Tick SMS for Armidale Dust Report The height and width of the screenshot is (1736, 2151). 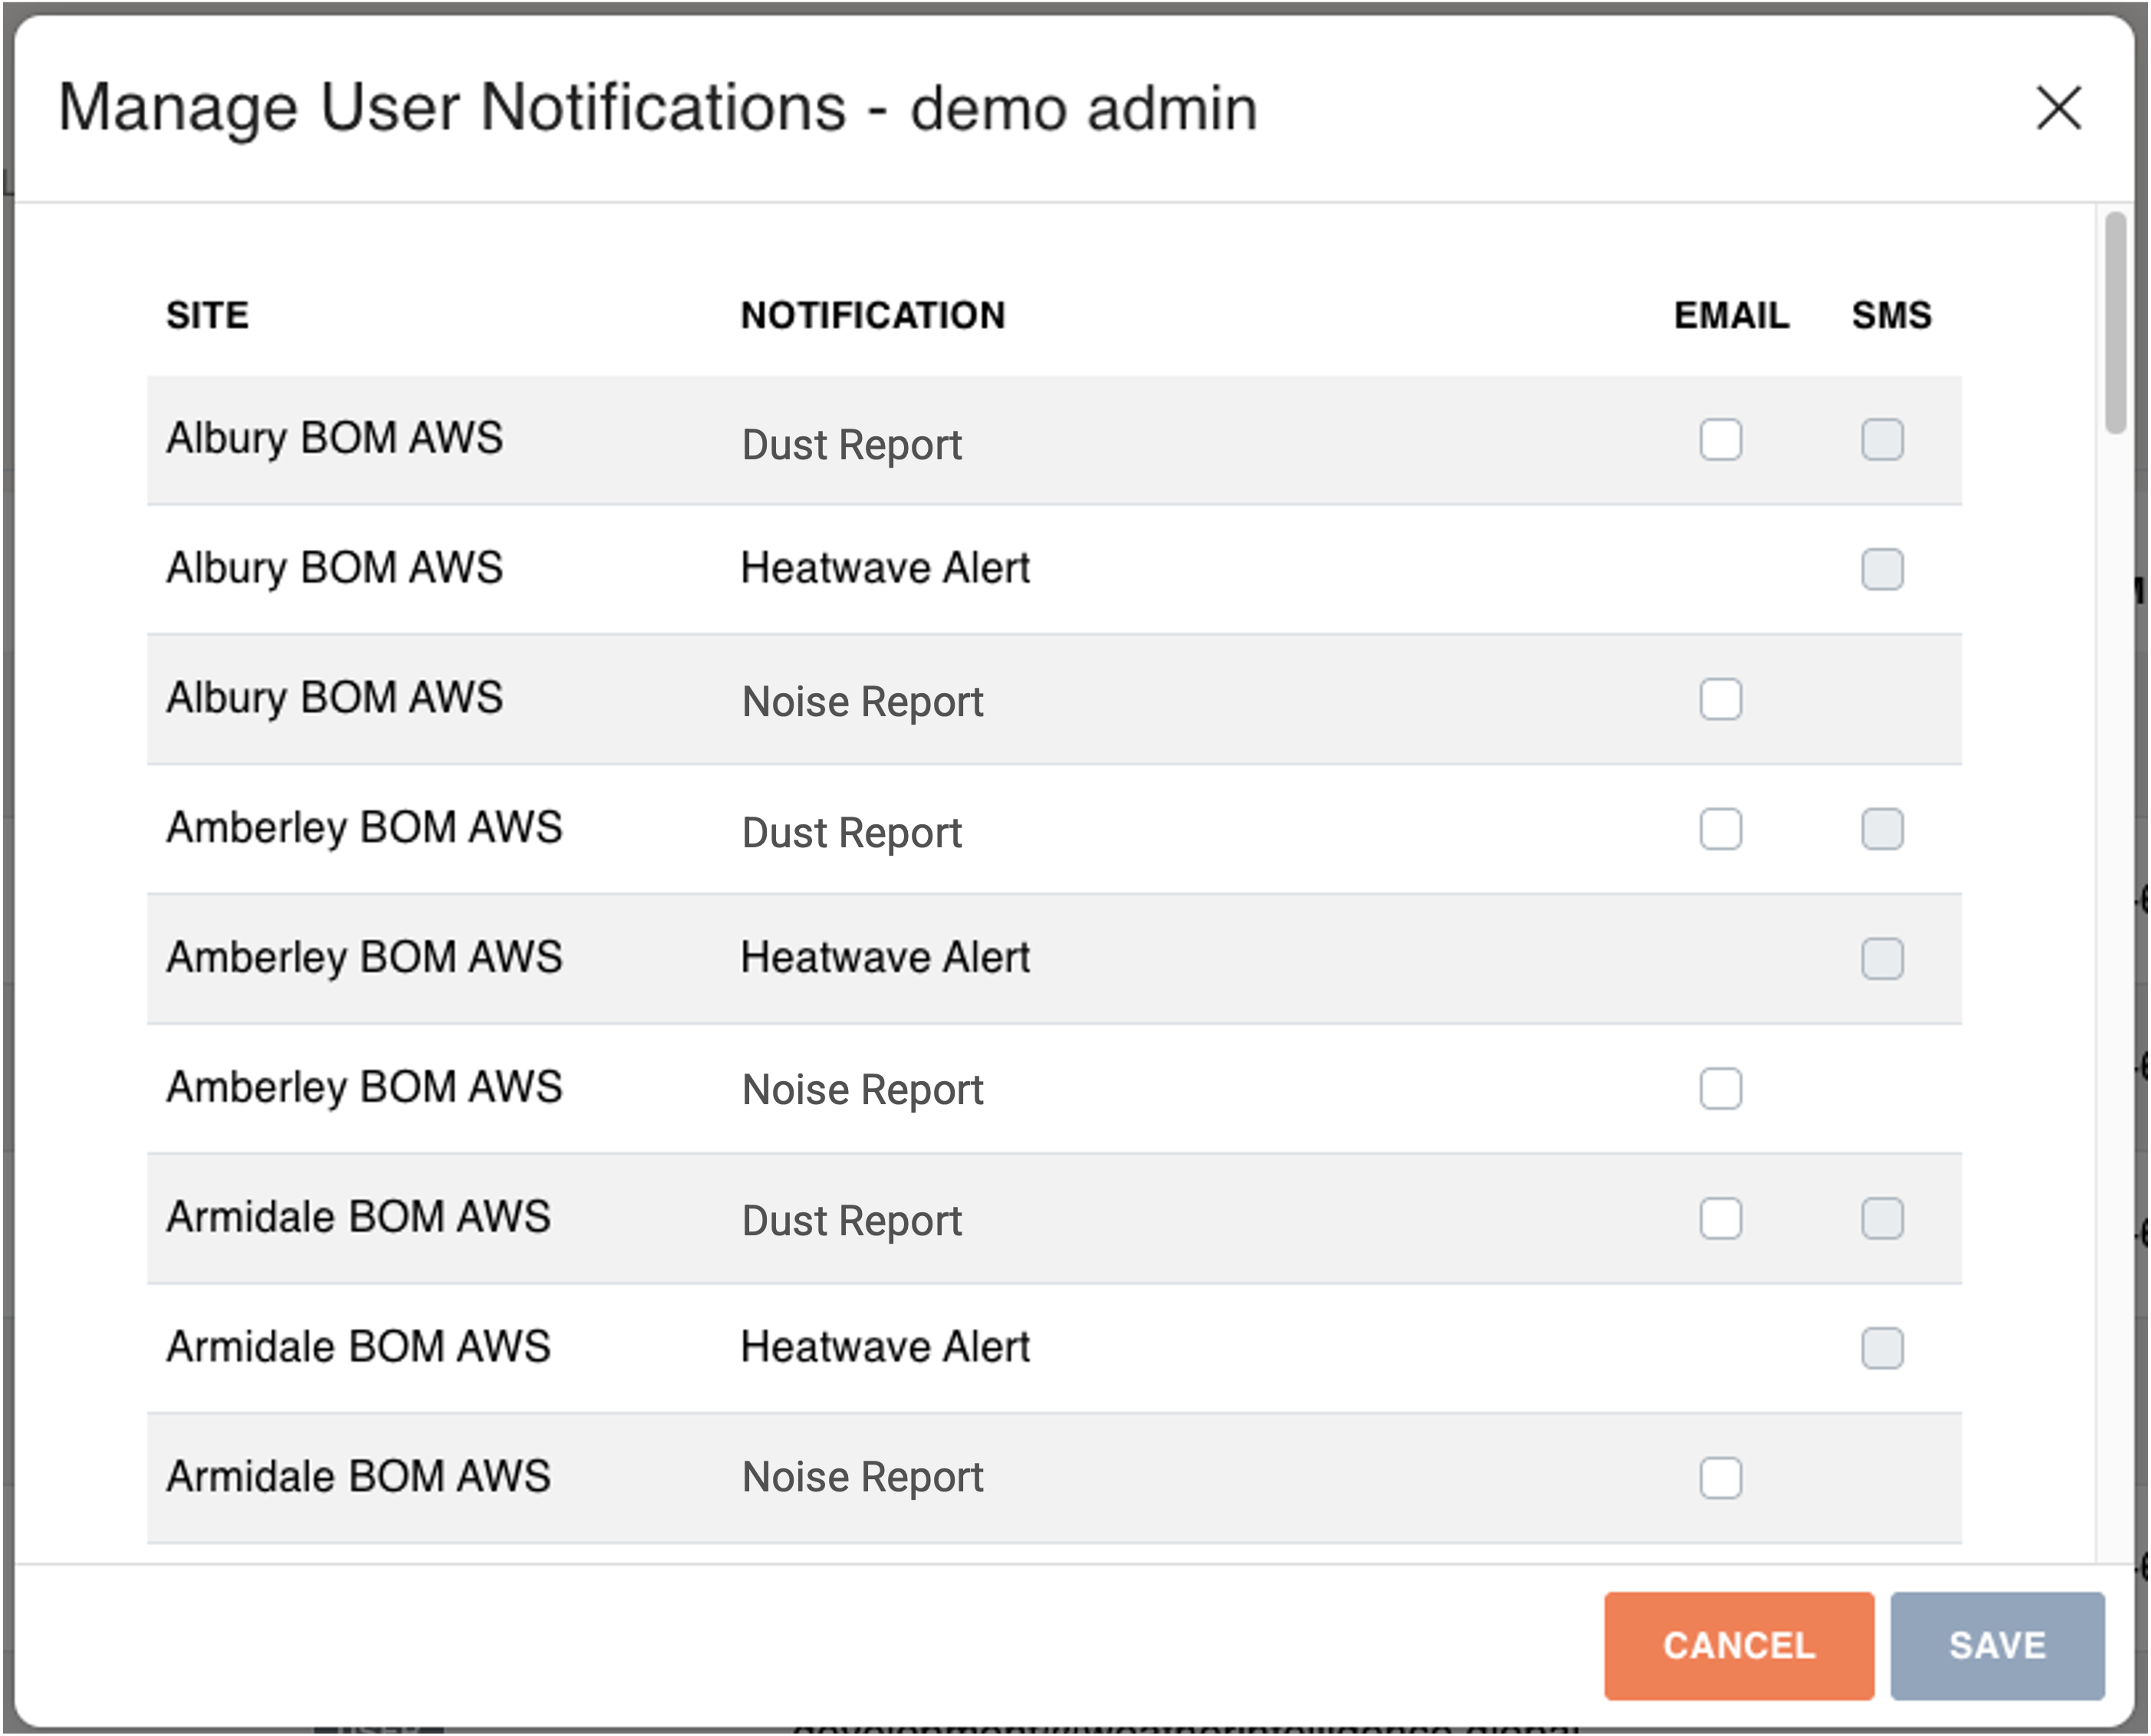coord(1881,1218)
